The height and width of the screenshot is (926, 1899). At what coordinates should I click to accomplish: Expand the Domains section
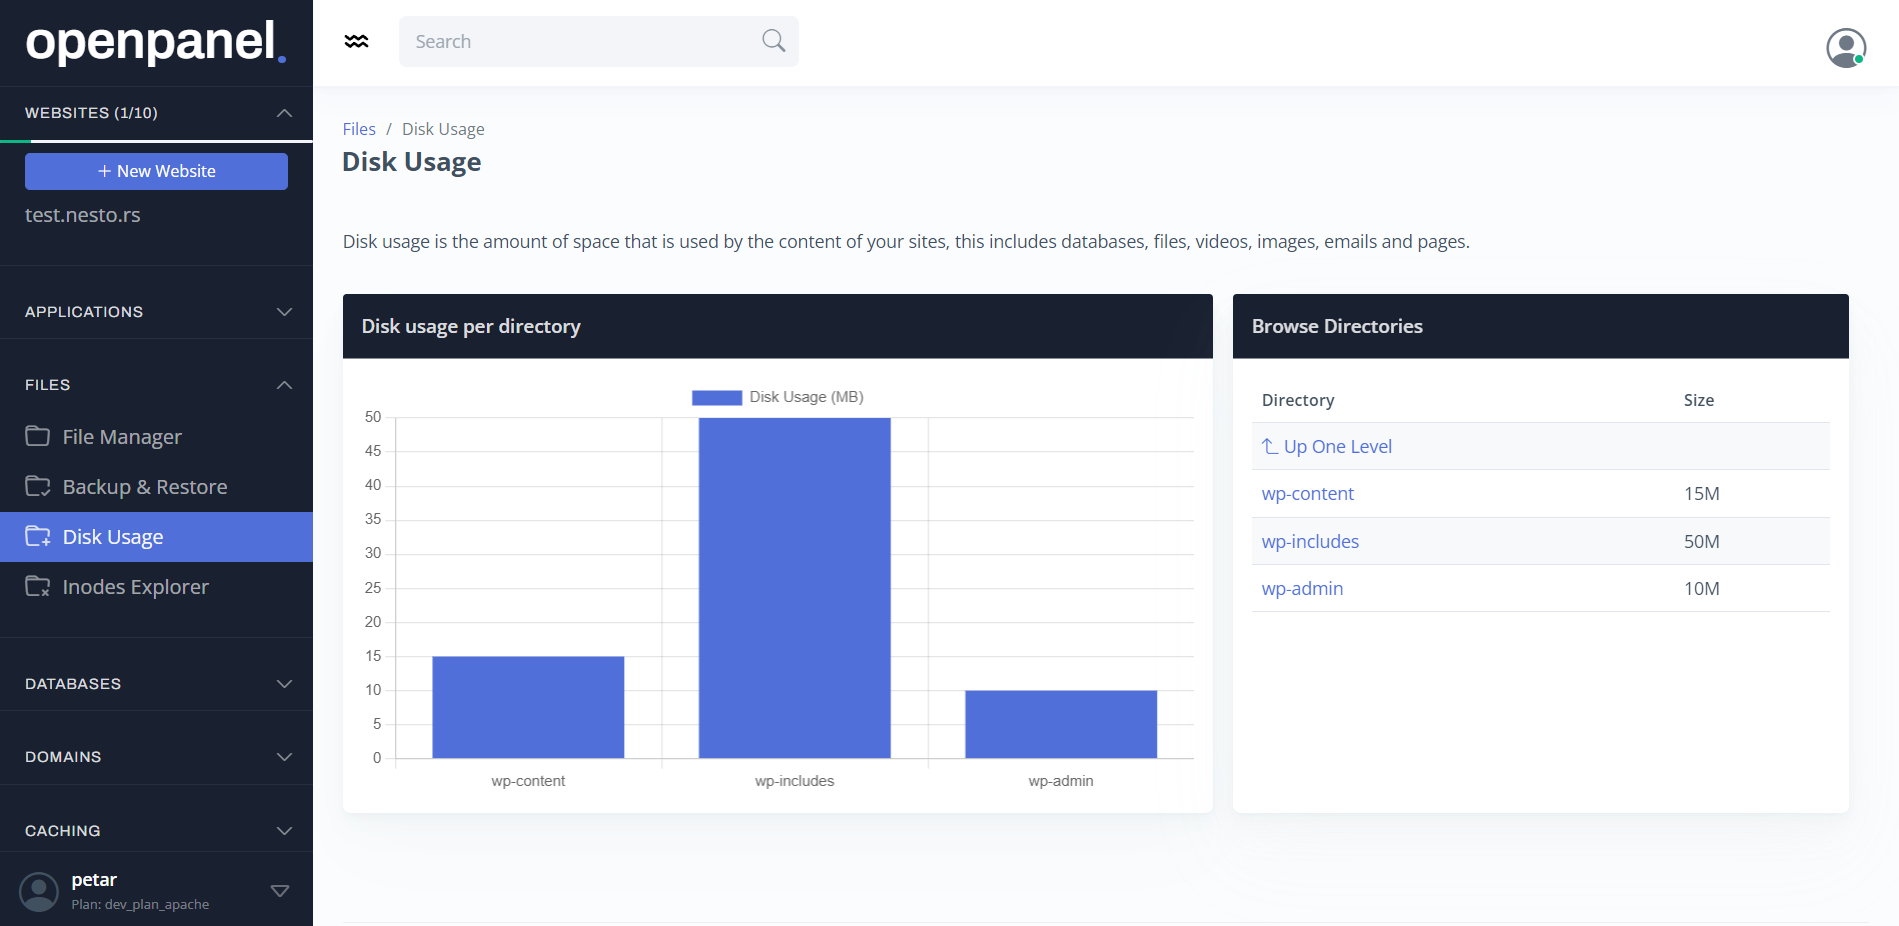coord(284,757)
